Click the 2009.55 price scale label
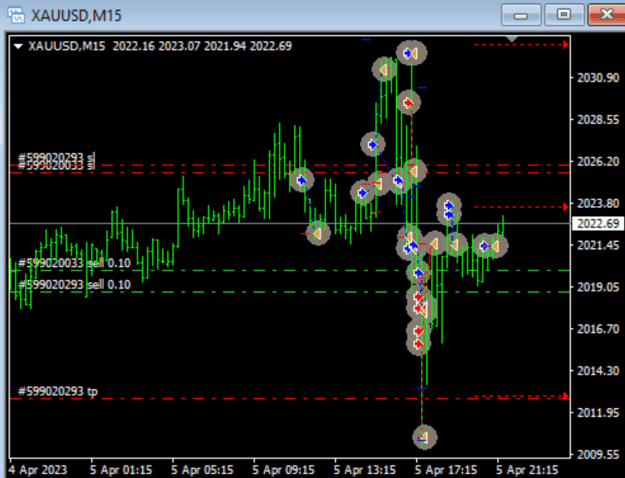The height and width of the screenshot is (478, 625). click(x=598, y=454)
